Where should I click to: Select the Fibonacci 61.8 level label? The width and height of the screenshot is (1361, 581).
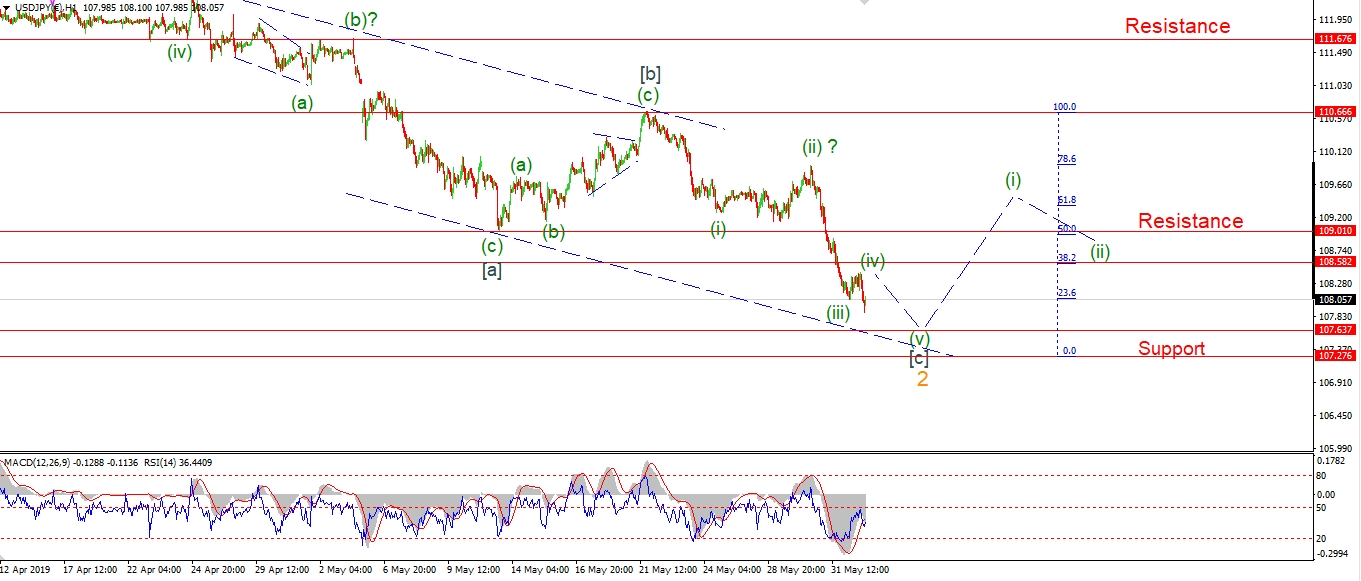(x=1067, y=200)
